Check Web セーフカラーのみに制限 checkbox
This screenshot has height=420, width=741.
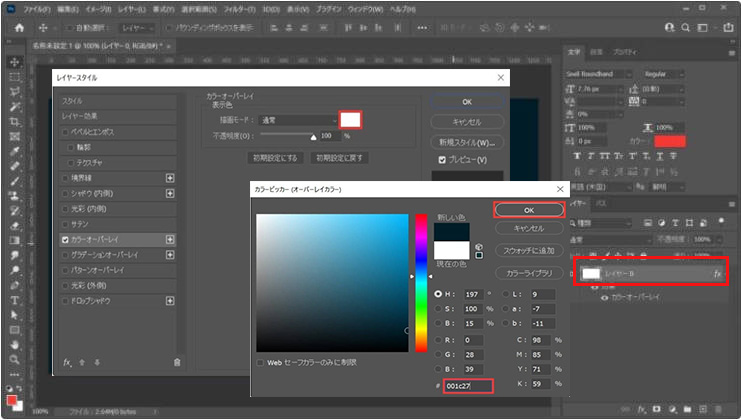click(260, 363)
